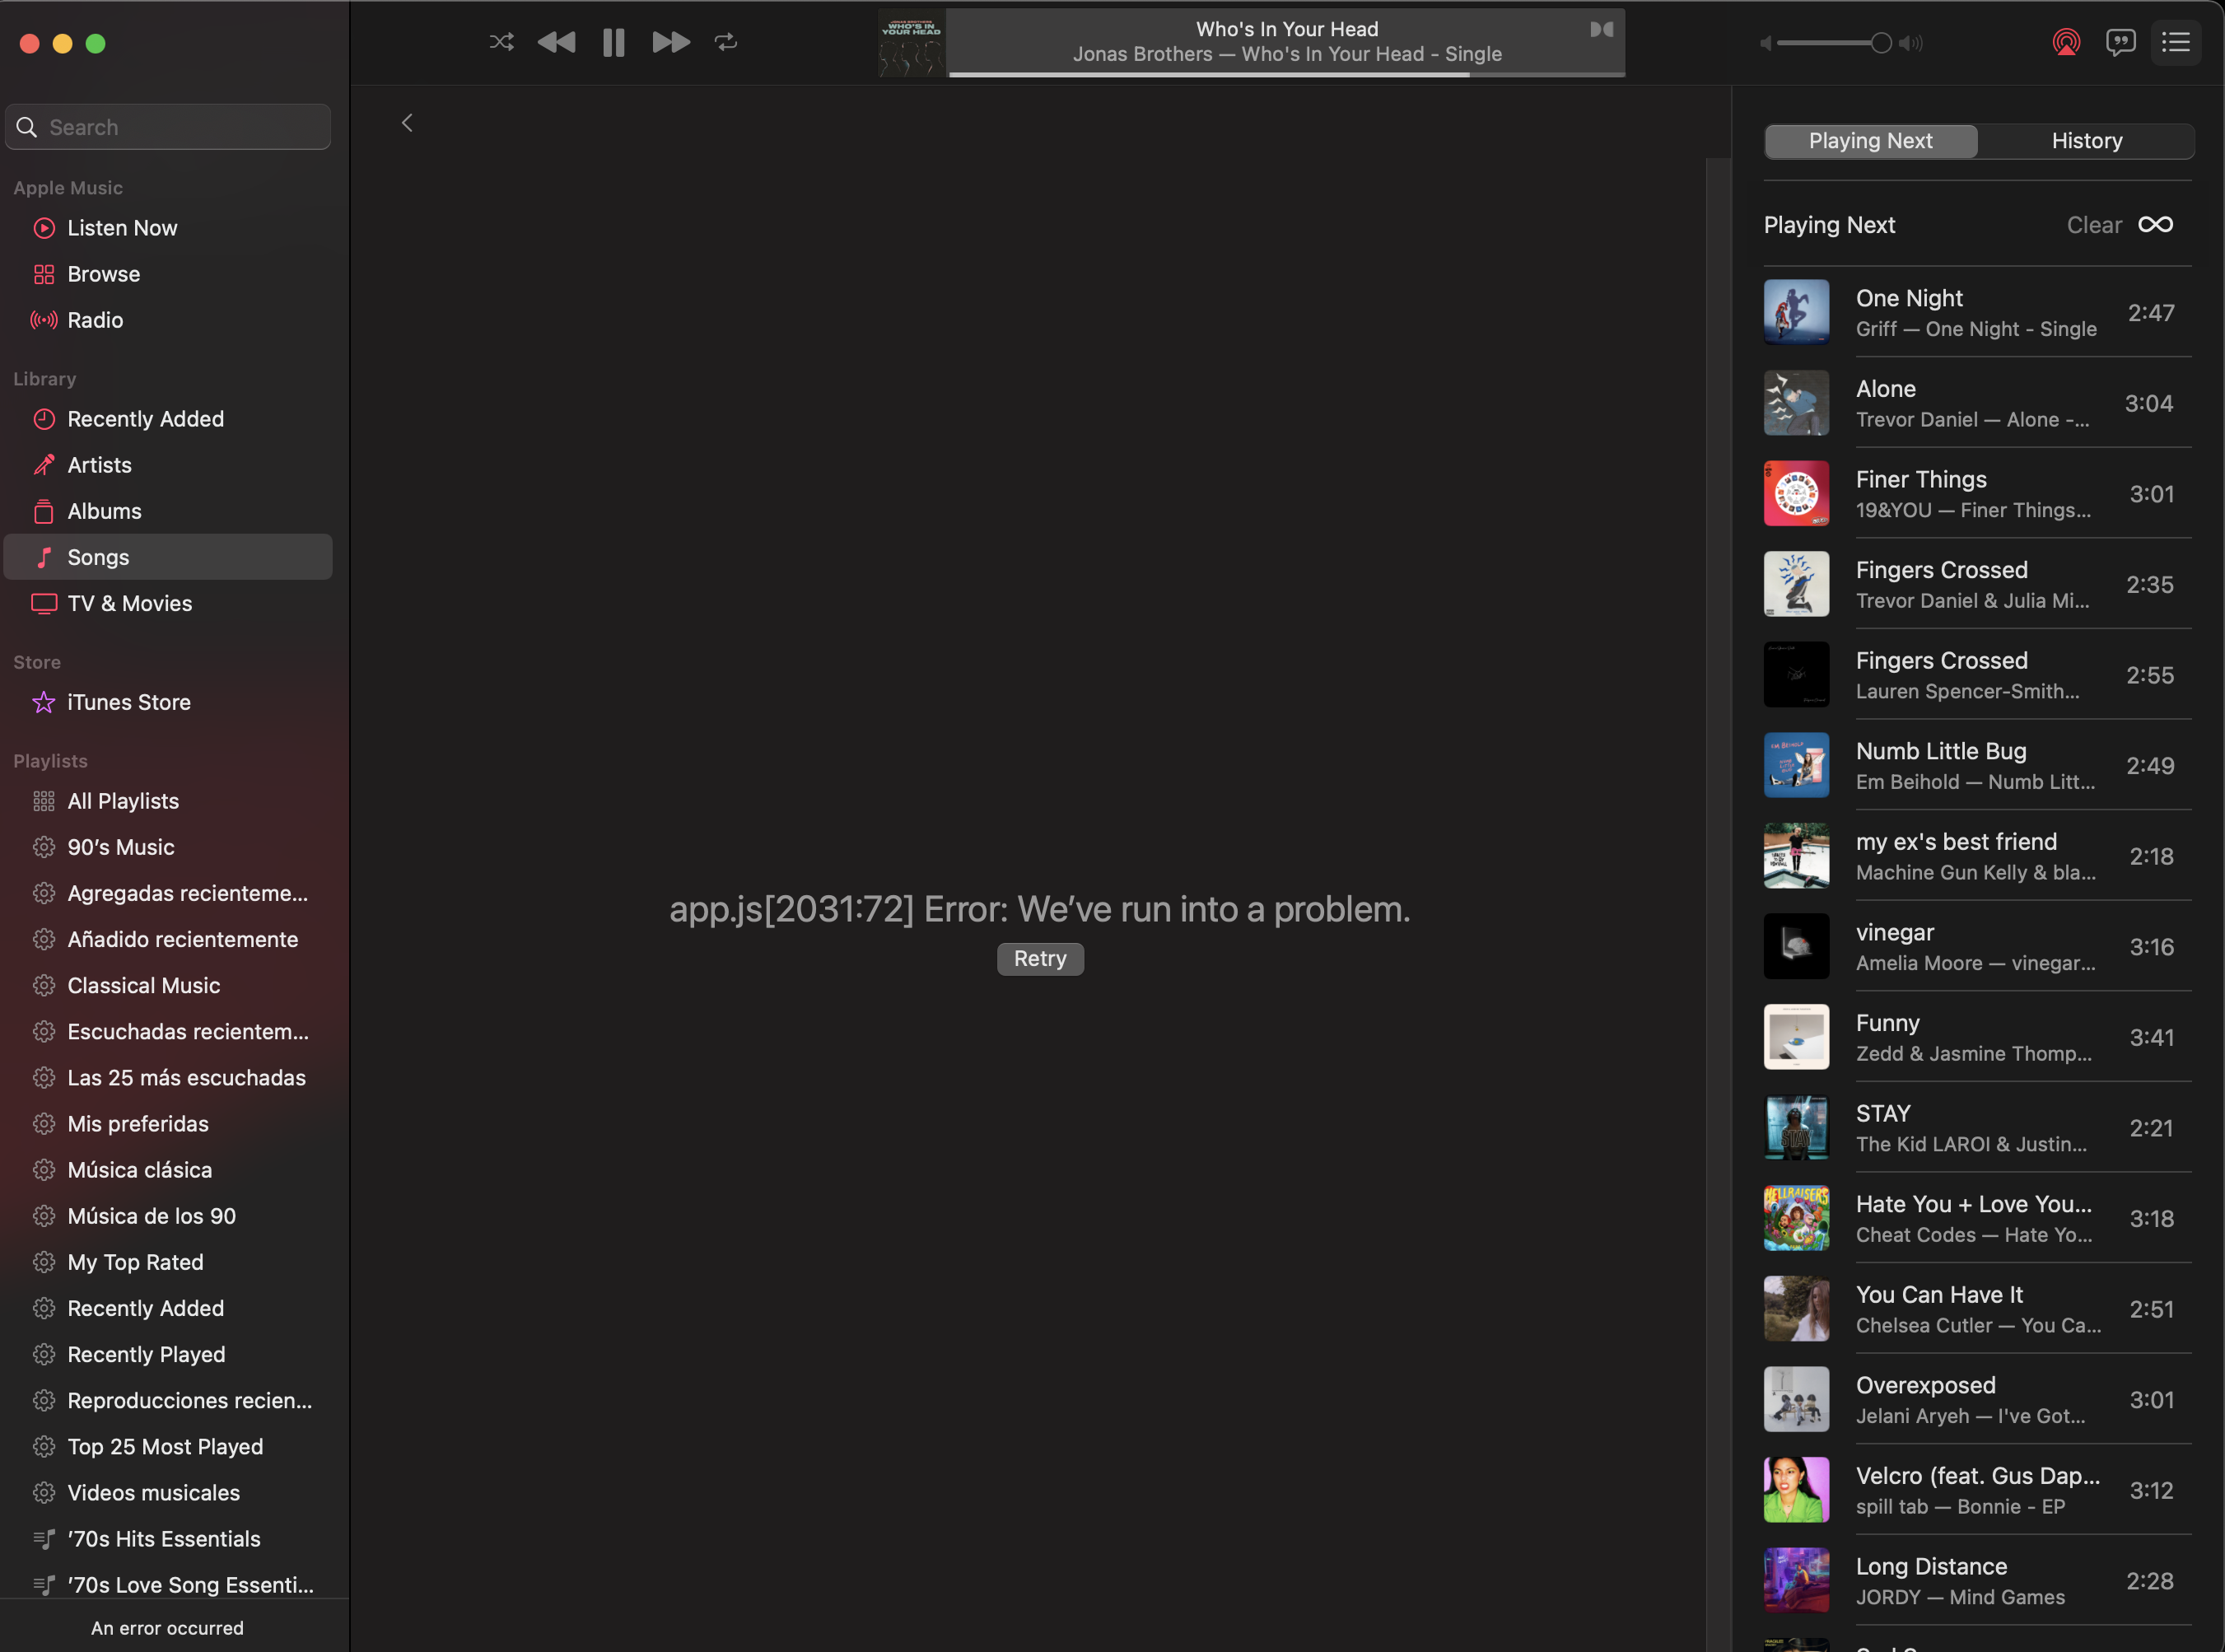Go to previous track
The width and height of the screenshot is (2225, 1652).
click(556, 42)
